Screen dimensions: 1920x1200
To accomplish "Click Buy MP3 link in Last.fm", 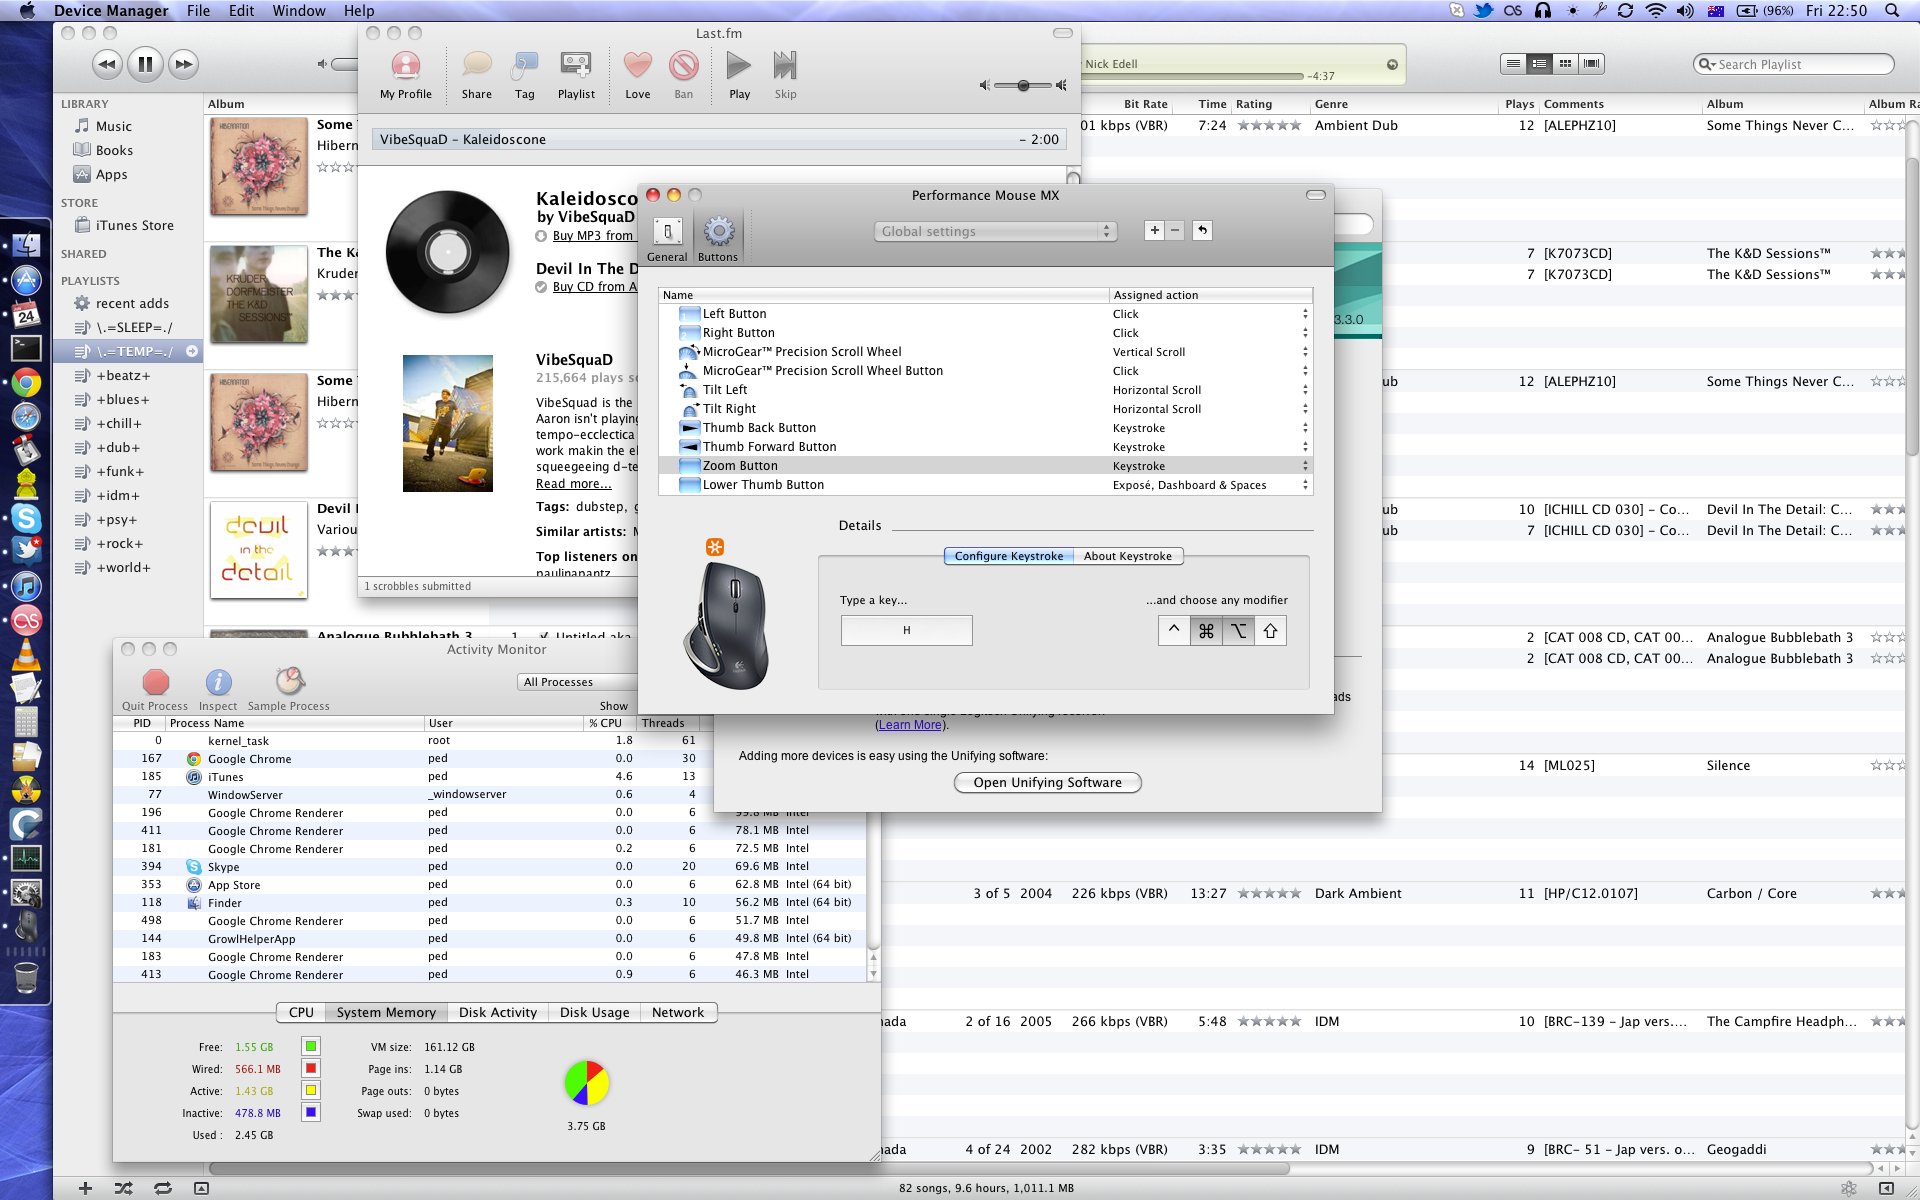I will tap(593, 236).
